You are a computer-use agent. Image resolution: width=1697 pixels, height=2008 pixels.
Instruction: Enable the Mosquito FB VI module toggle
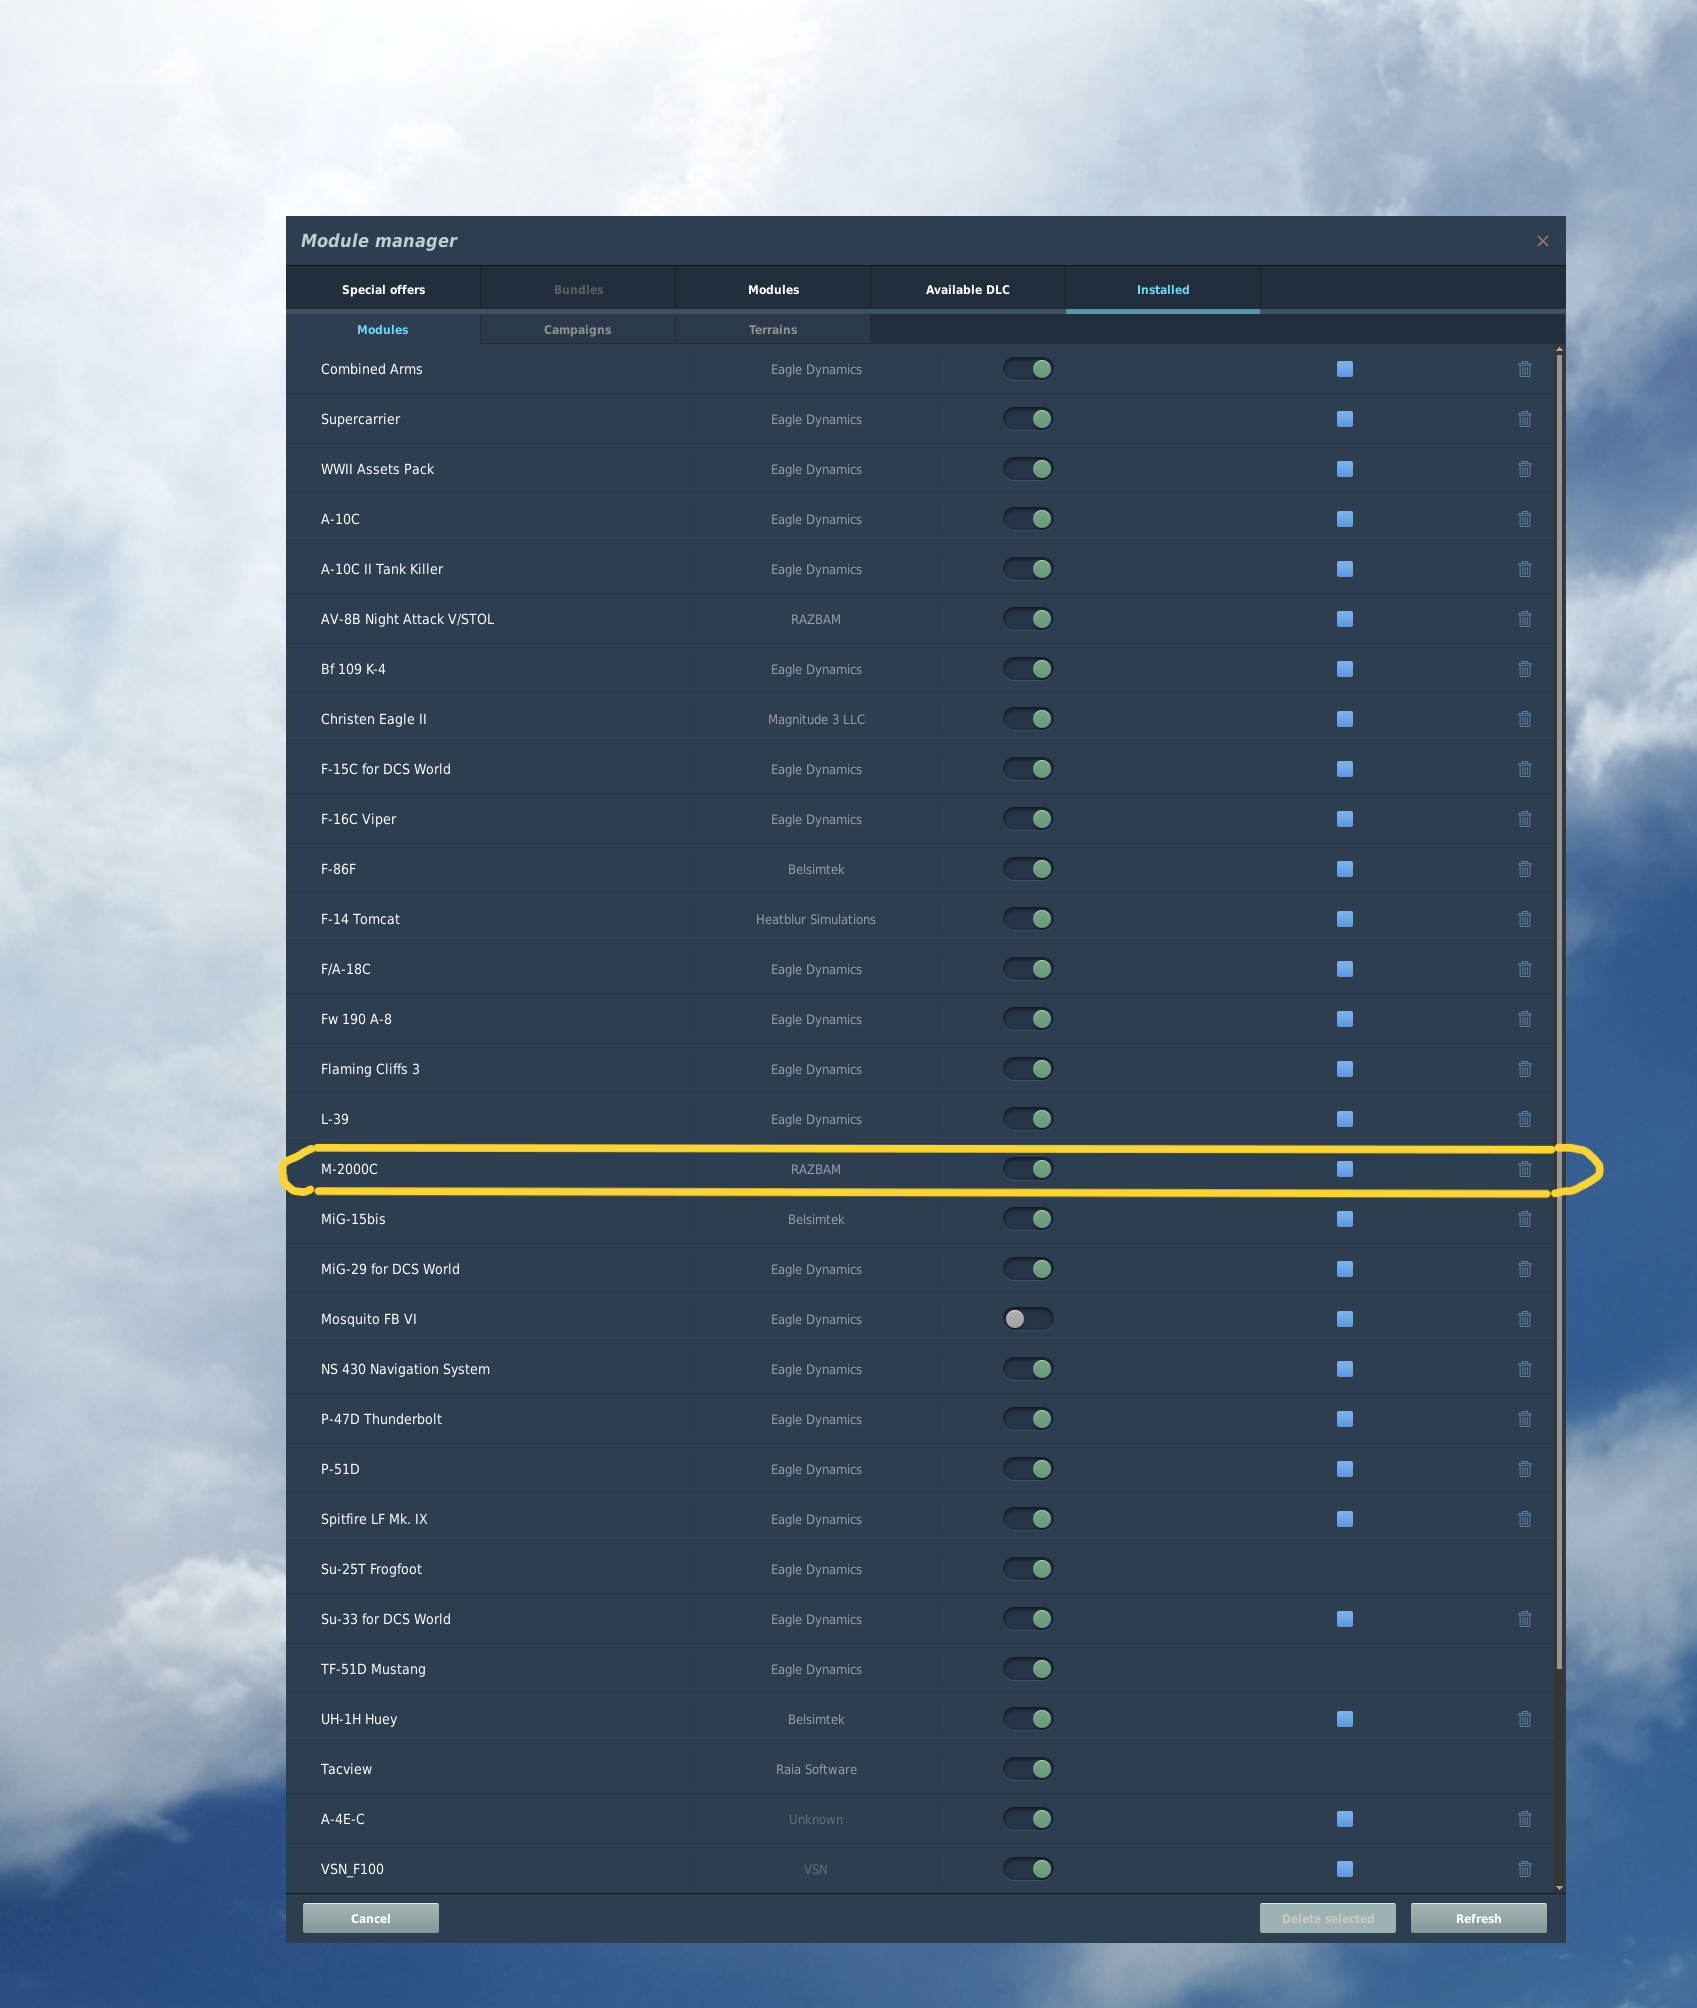[x=1028, y=1319]
